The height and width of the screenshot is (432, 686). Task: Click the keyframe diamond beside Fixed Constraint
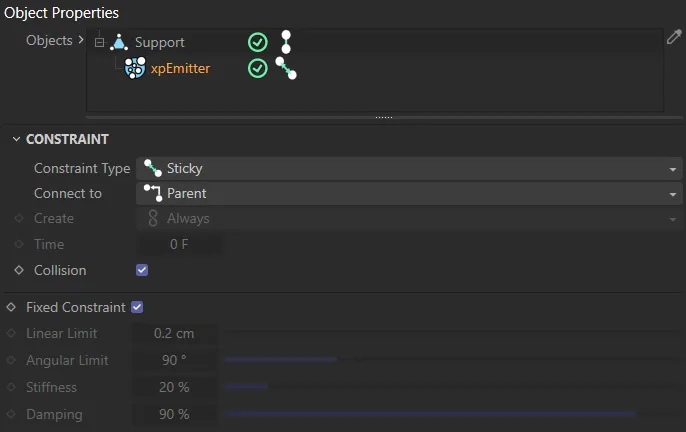coord(11,307)
